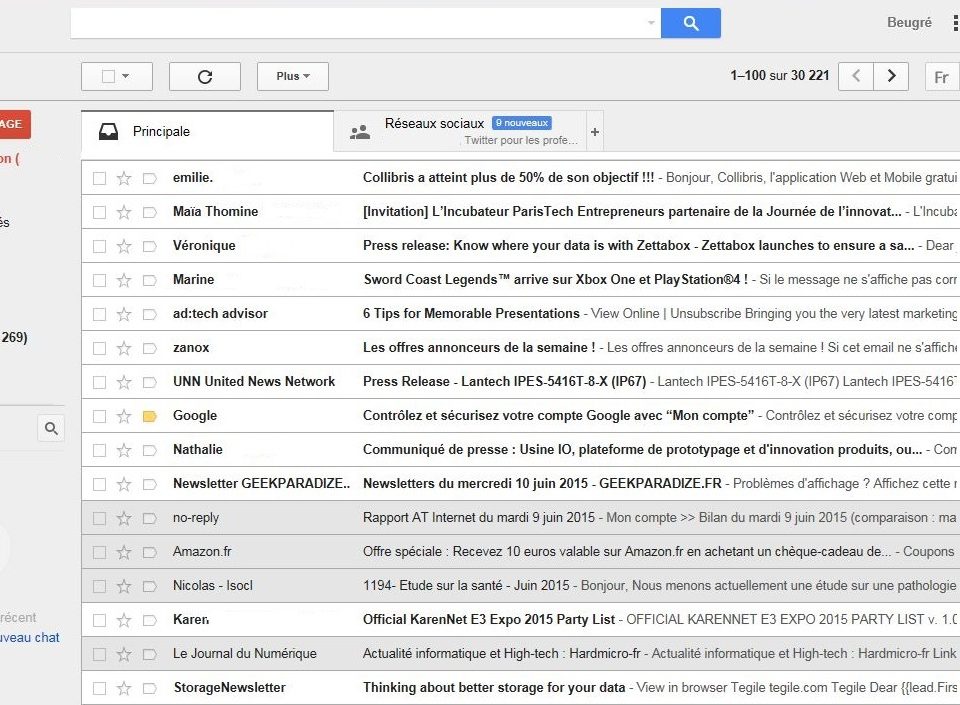Add a new inbox tab with plus icon
960x705 pixels.
click(x=594, y=132)
